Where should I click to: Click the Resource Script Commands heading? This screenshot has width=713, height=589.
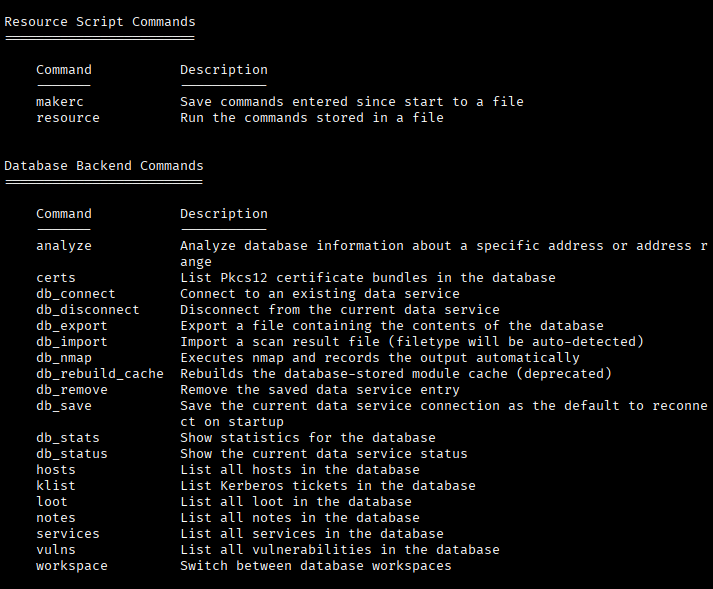click(100, 22)
